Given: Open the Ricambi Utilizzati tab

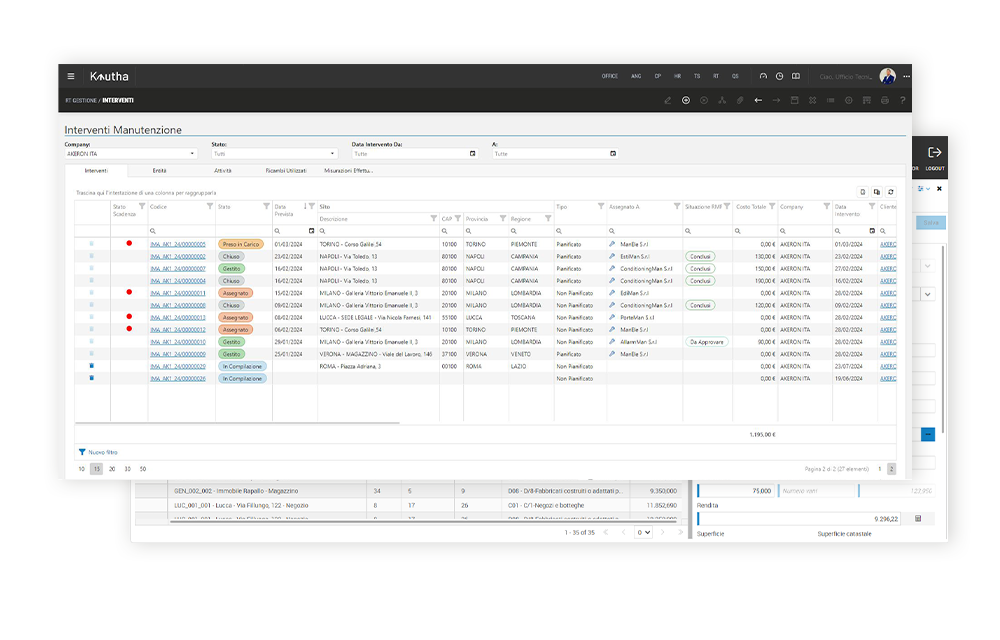Looking at the screenshot, I should pos(287,171).
